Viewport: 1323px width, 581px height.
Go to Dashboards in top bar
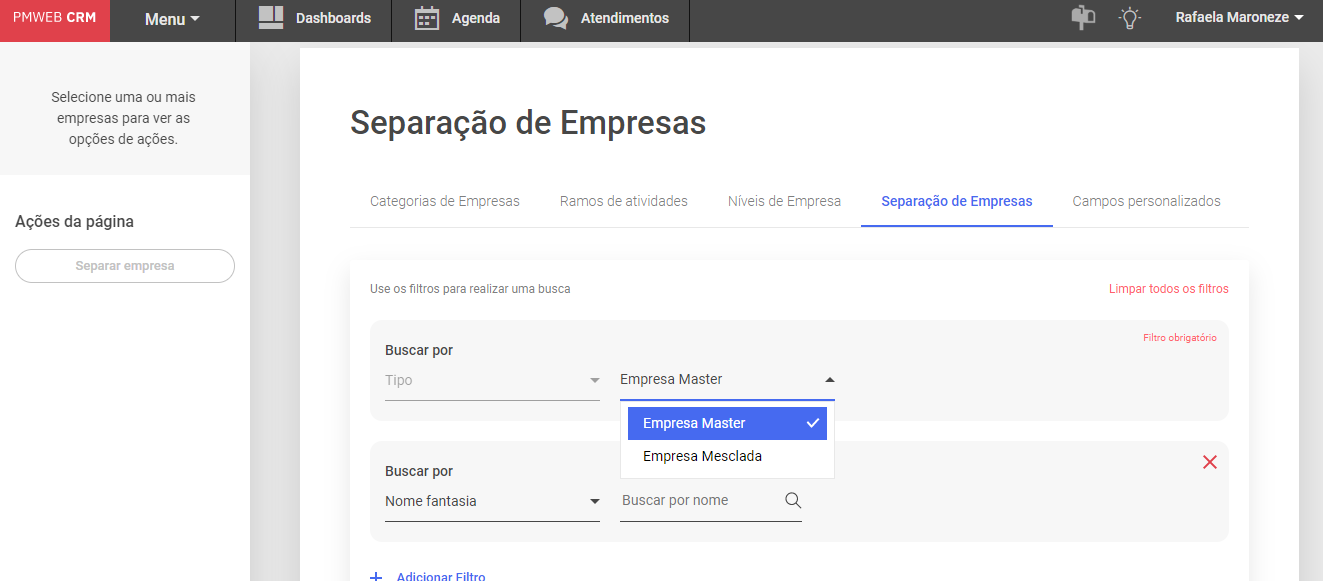tap(313, 20)
